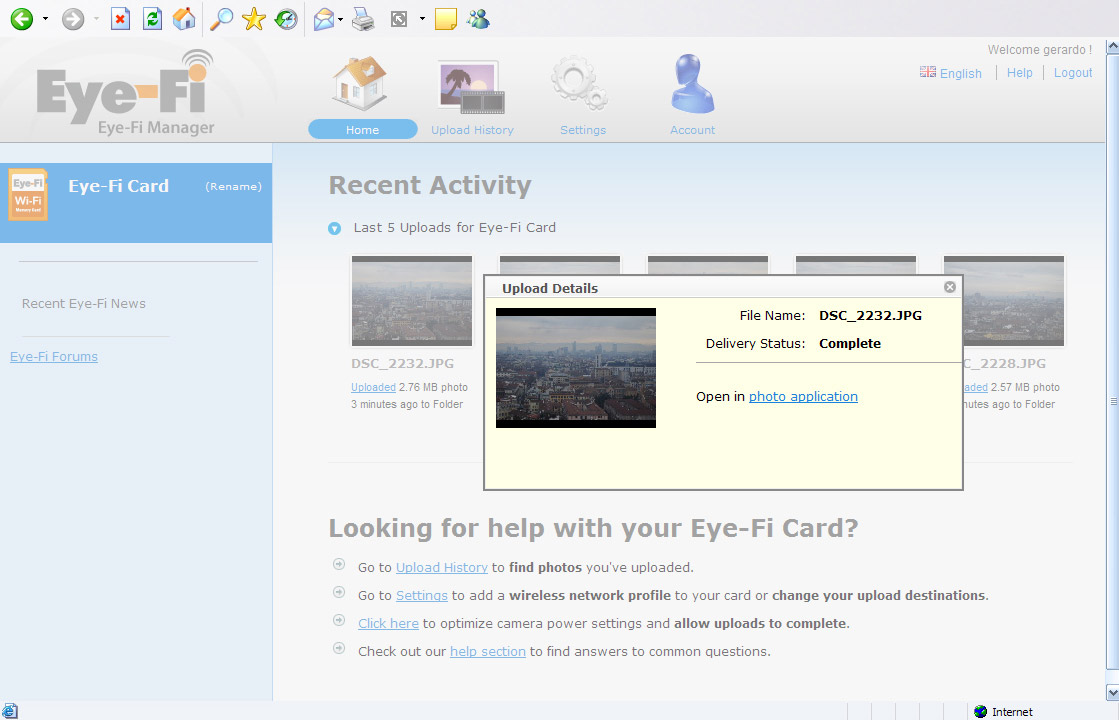
Task: Go to browser home page icon
Action: (184, 19)
